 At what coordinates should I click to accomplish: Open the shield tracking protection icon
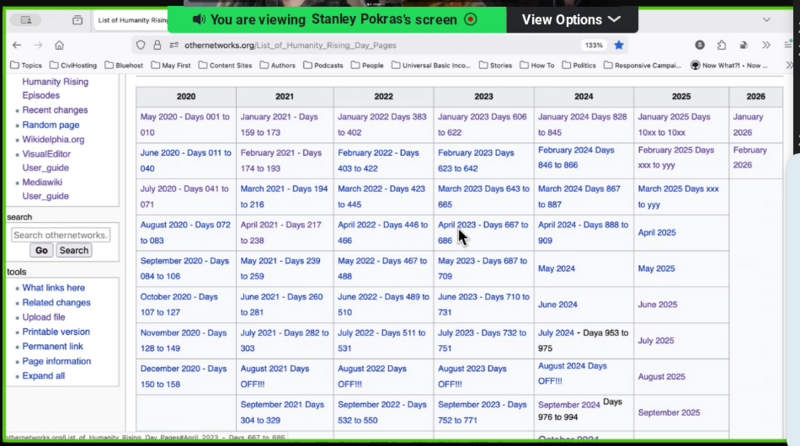point(140,45)
